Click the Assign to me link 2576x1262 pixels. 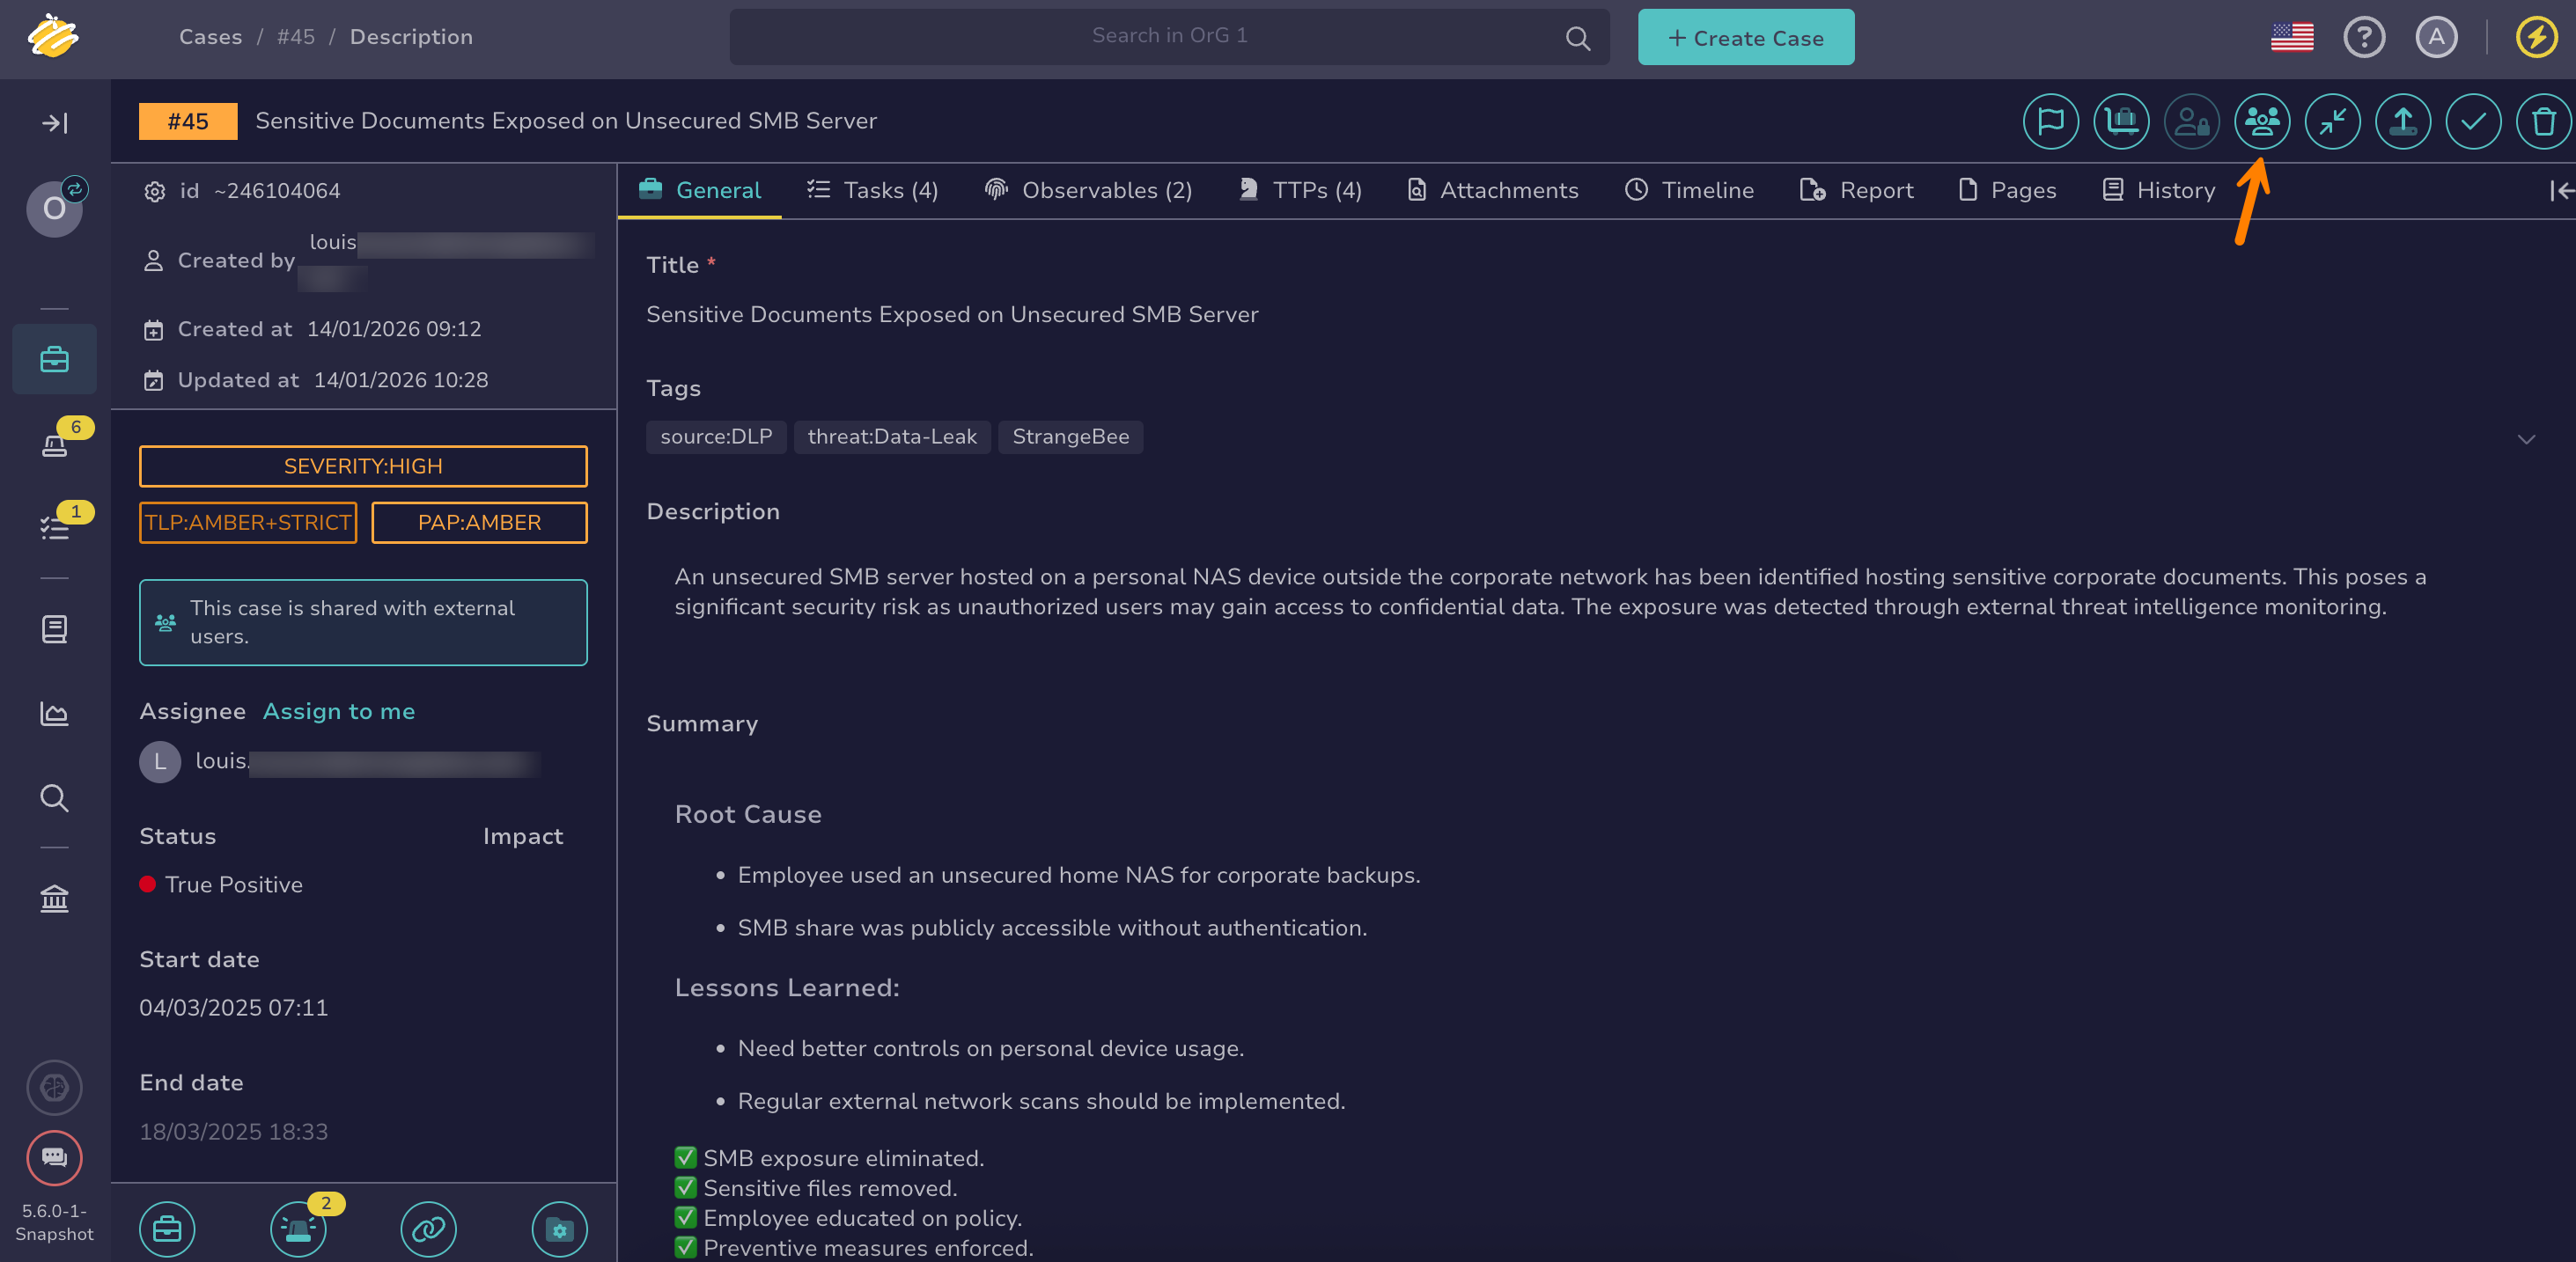tap(338, 711)
